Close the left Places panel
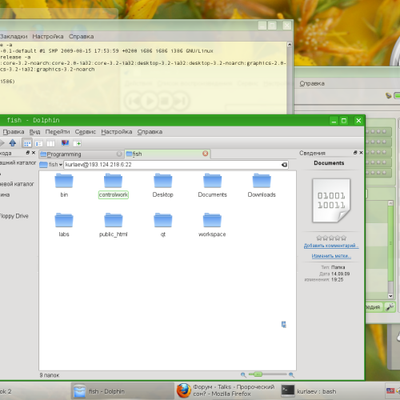Viewport: 400px width, 400px height. pos(33,153)
